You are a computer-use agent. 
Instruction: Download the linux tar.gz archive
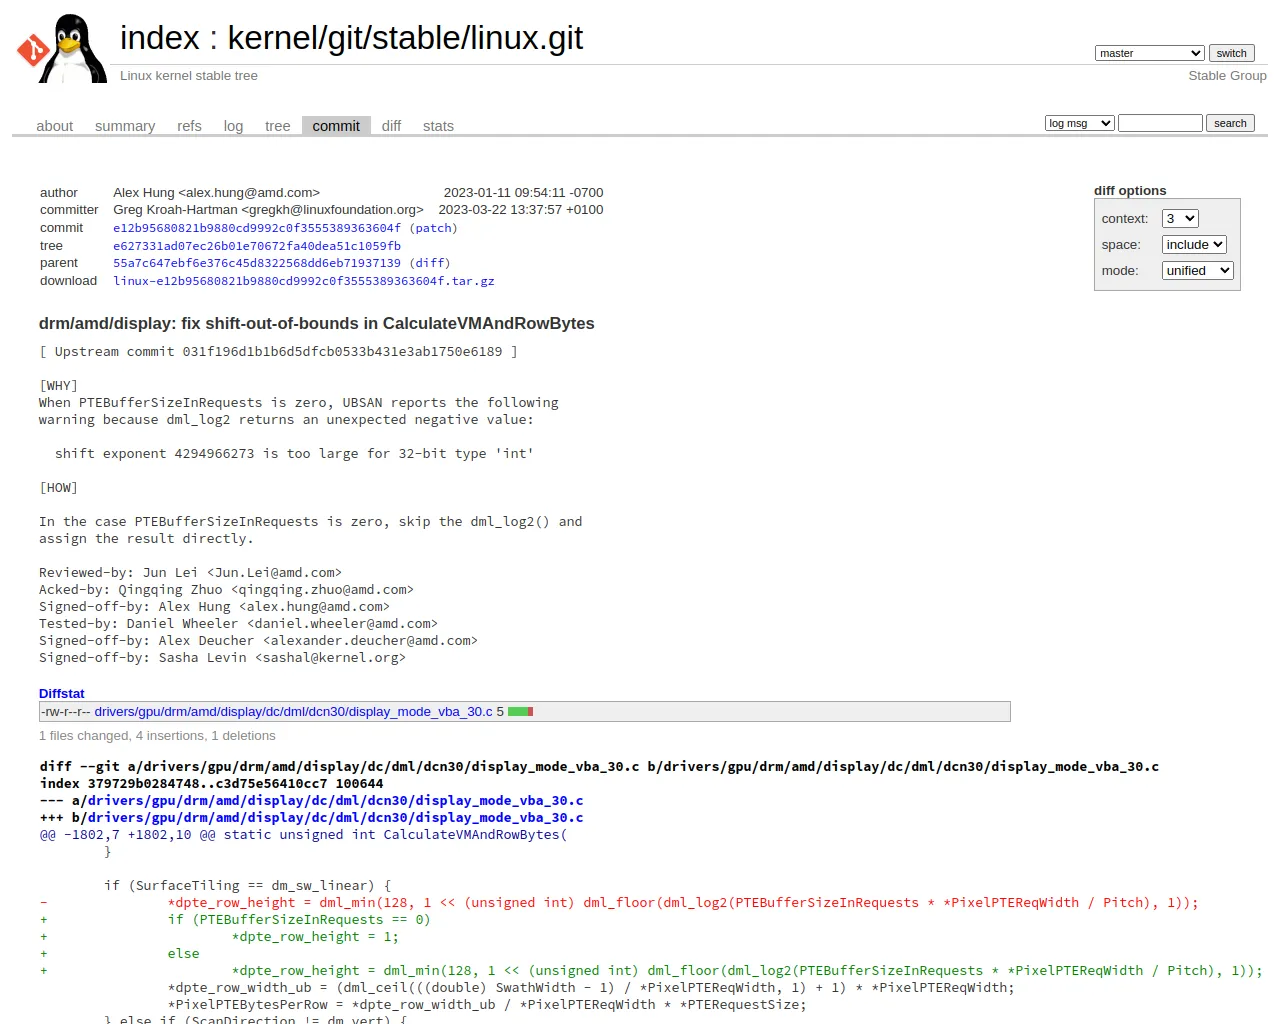coord(304,281)
